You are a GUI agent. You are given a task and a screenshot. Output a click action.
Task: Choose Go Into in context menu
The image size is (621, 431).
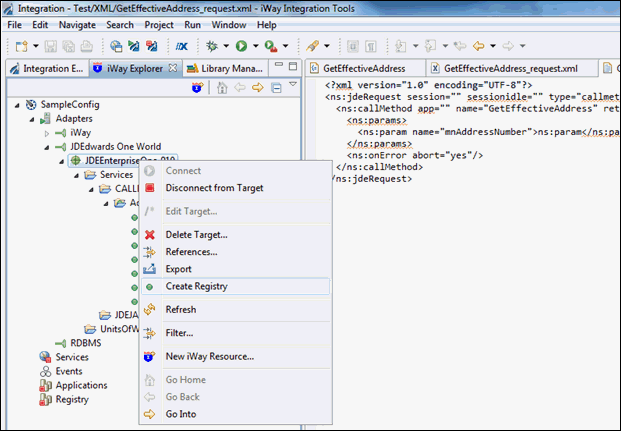click(235, 414)
